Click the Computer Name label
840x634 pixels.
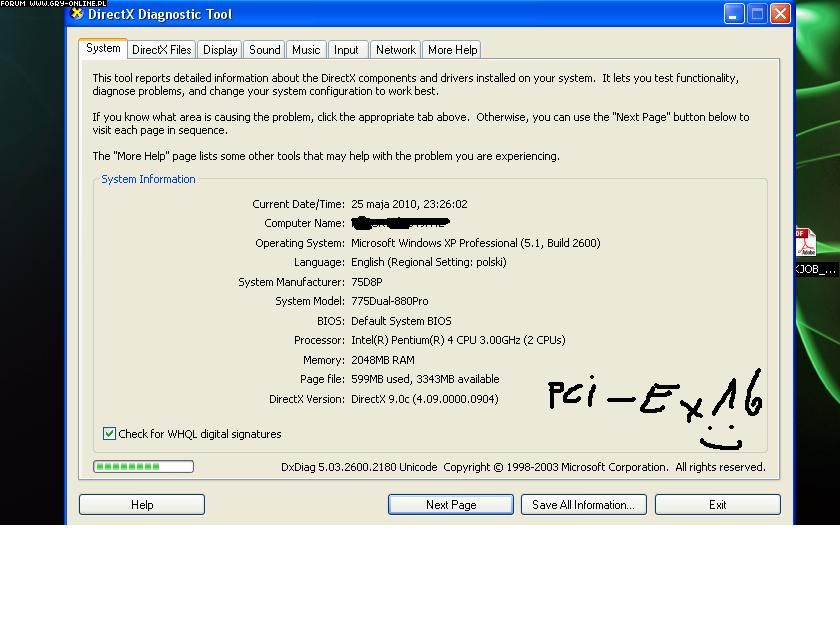(304, 223)
